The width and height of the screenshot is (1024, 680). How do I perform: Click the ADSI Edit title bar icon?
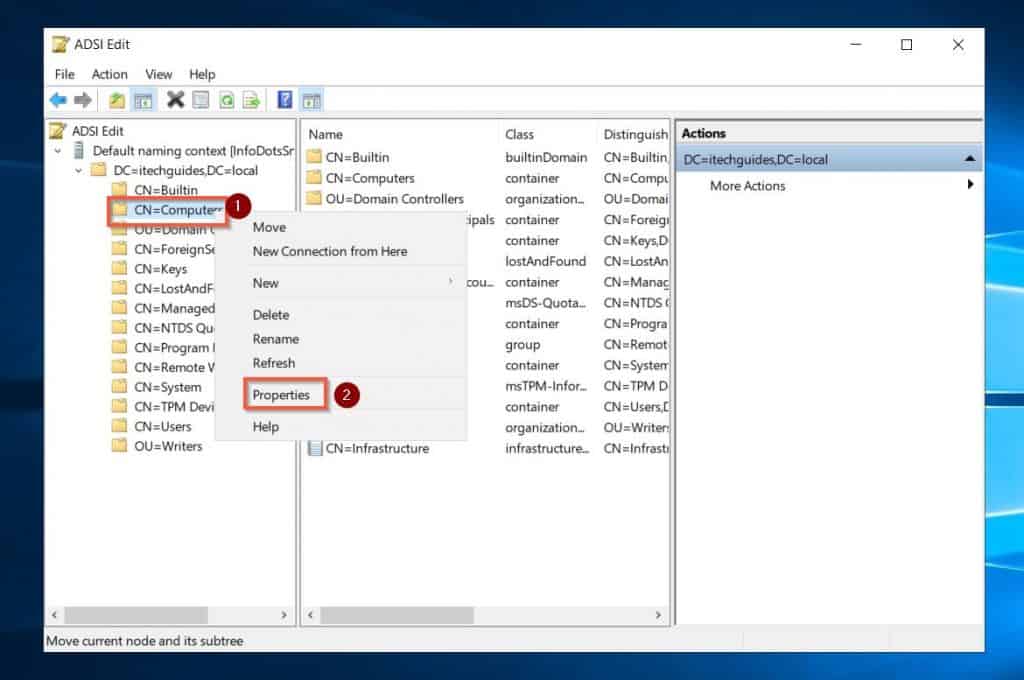(x=60, y=44)
